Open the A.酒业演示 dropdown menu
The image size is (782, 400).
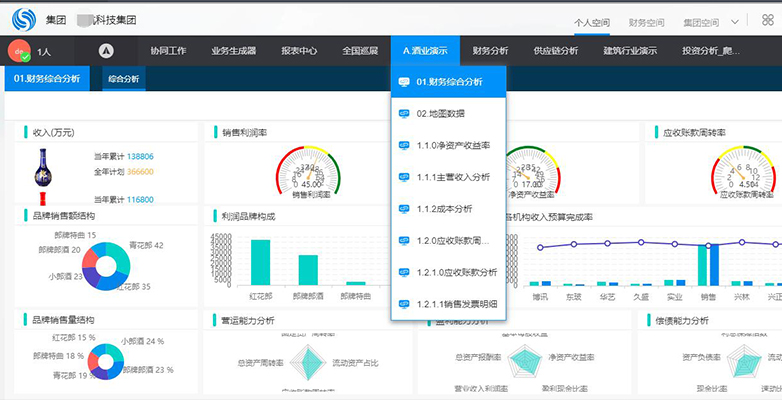click(x=425, y=50)
